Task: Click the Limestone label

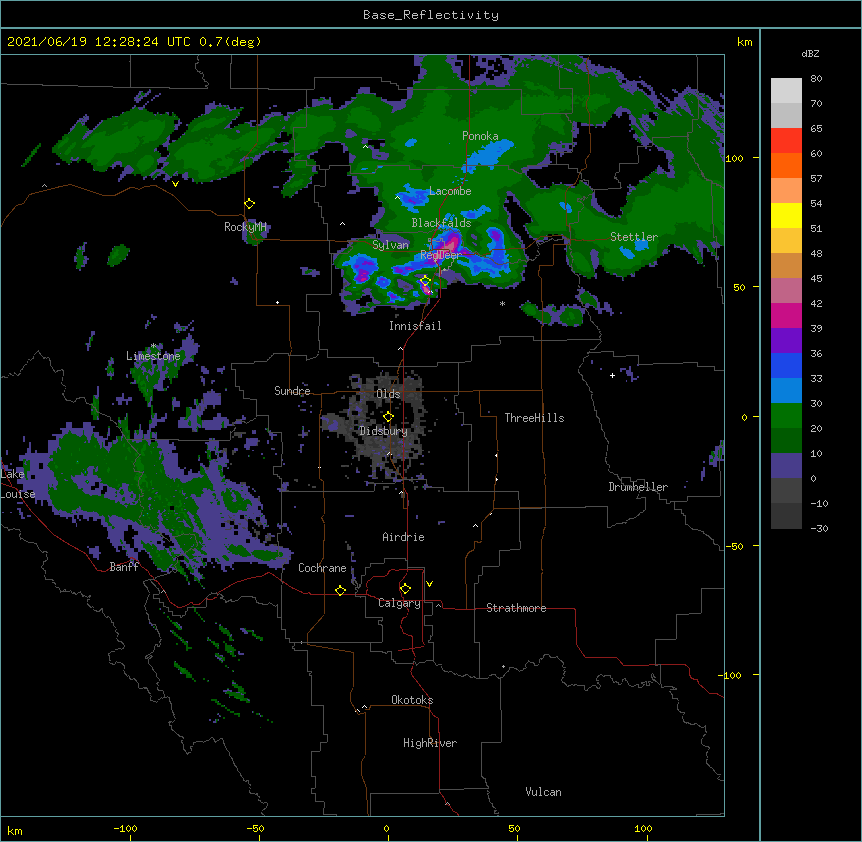Action: (x=153, y=356)
